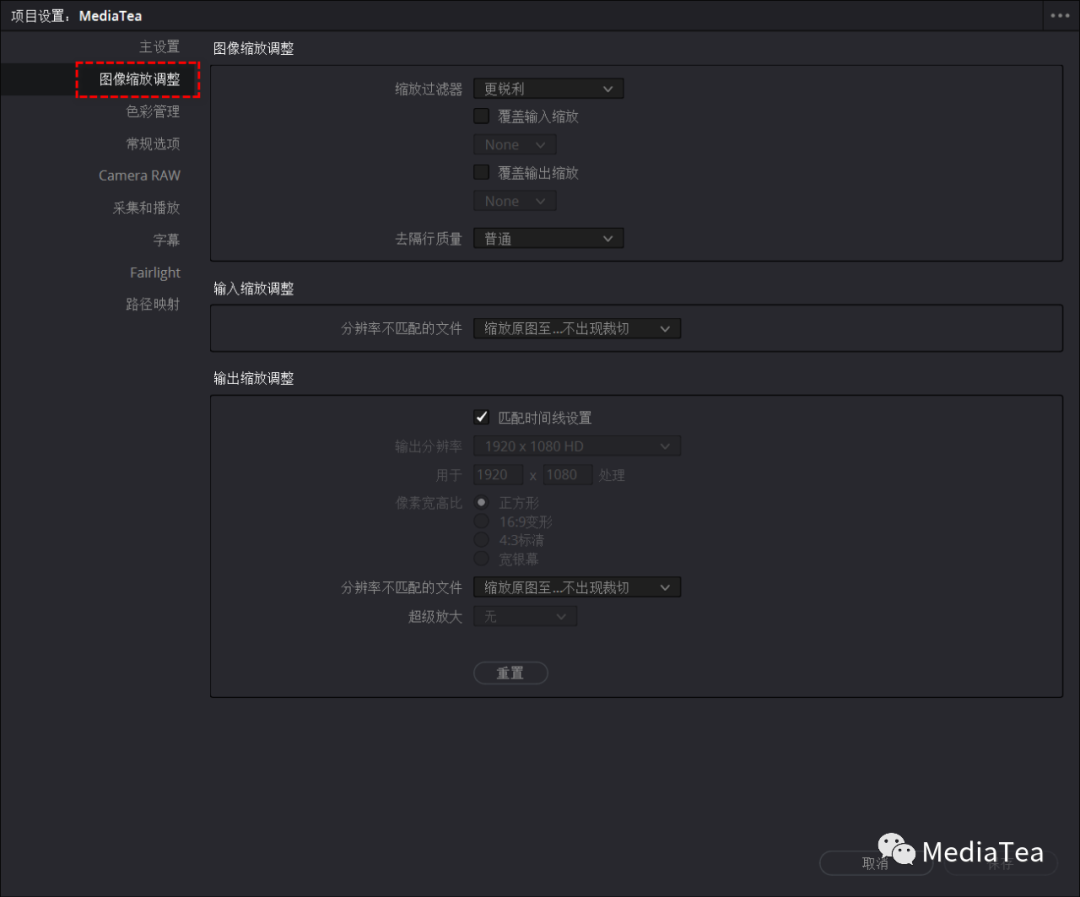Image resolution: width=1080 pixels, height=897 pixels.
Task: Open Fairlight settings page
Action: pos(155,272)
